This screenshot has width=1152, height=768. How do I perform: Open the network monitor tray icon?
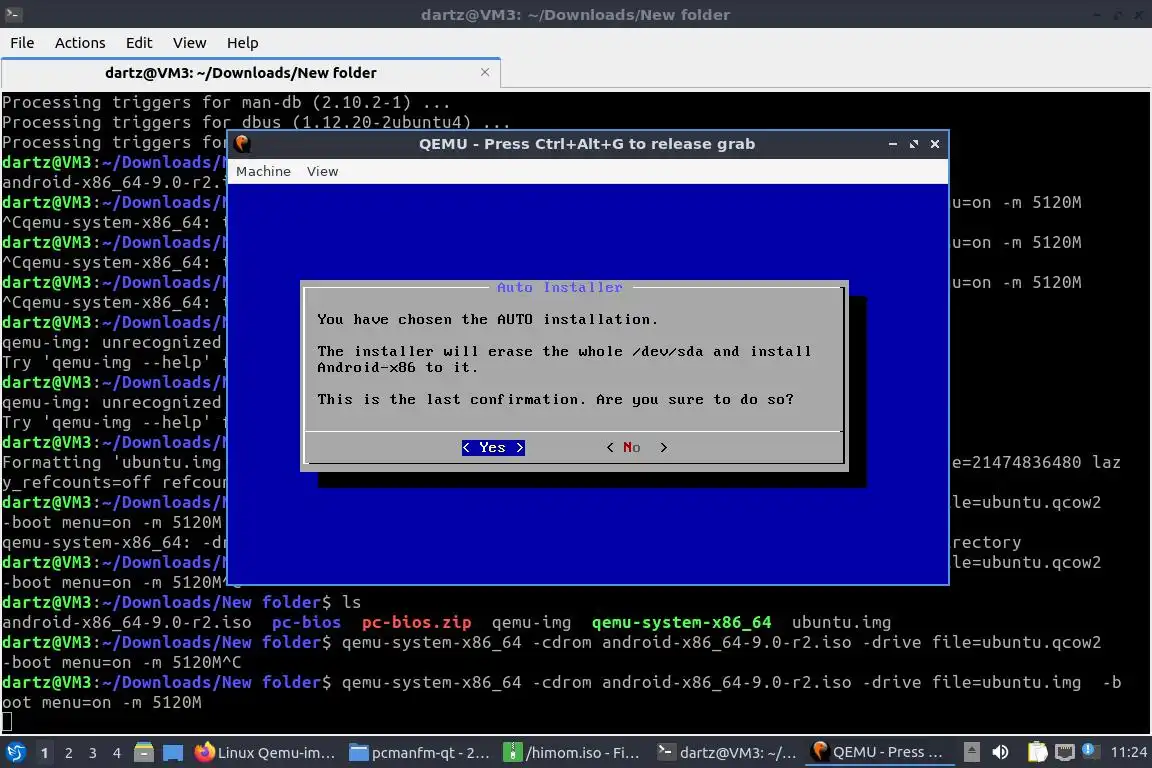(1064, 752)
